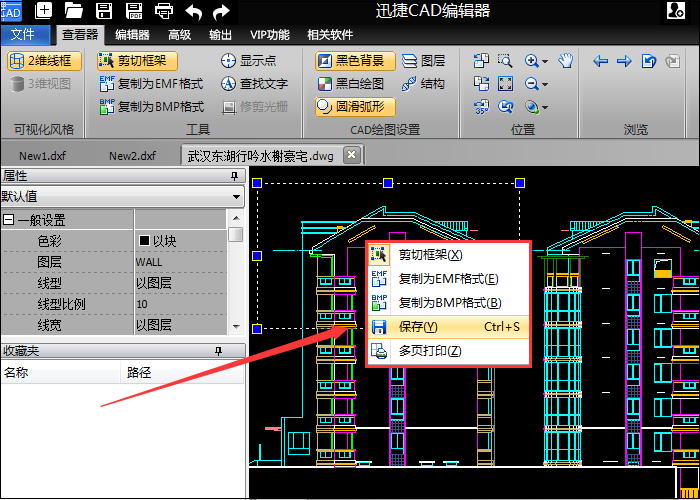The width and height of the screenshot is (700, 500).
Task: Click the 名称 column header
Action: click(x=60, y=373)
